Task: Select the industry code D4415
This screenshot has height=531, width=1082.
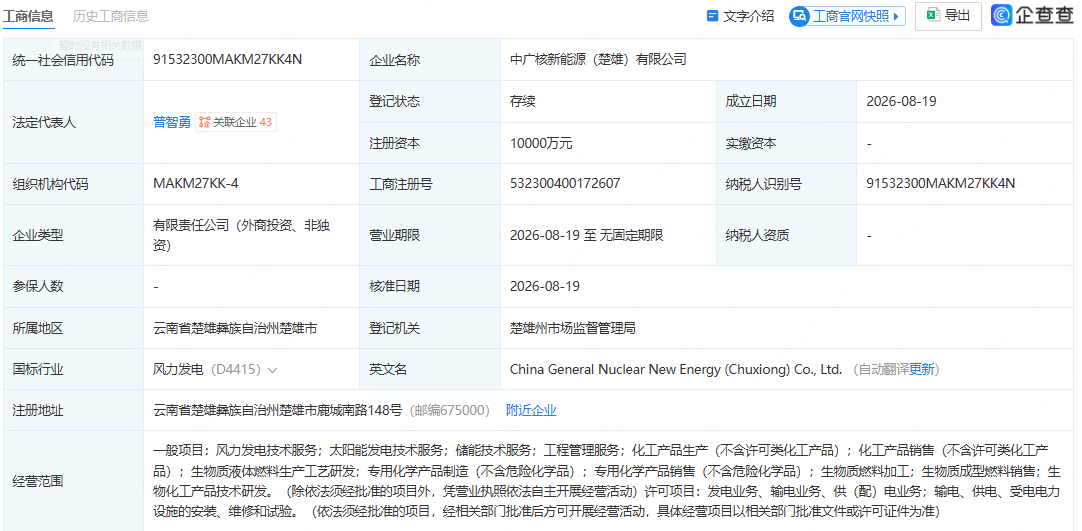Action: coord(235,370)
